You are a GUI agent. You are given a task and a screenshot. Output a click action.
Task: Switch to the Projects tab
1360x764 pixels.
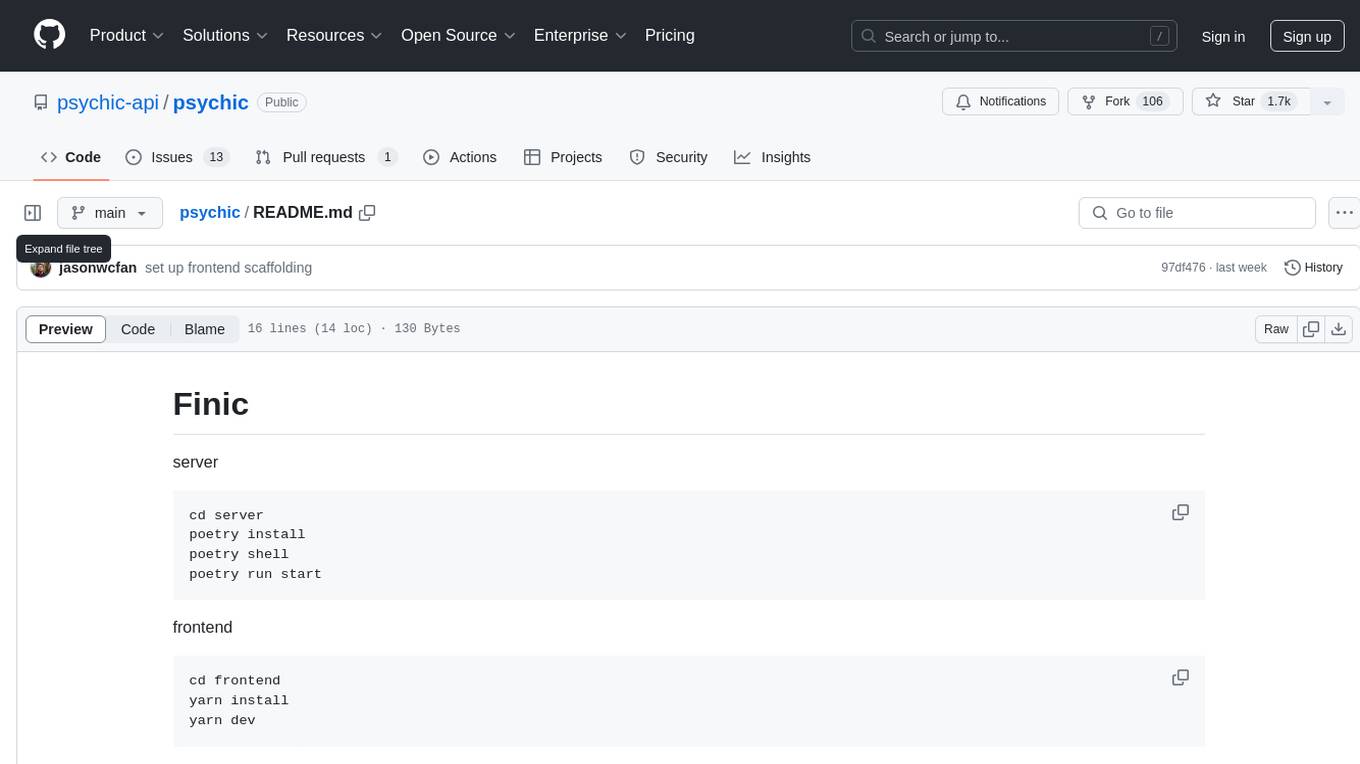pos(563,157)
